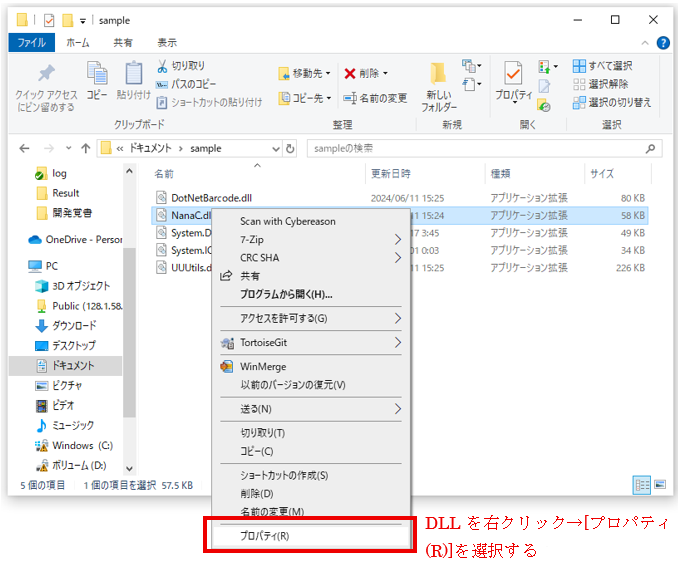
Task: Click the Up one level arrow
Action: tap(86, 149)
